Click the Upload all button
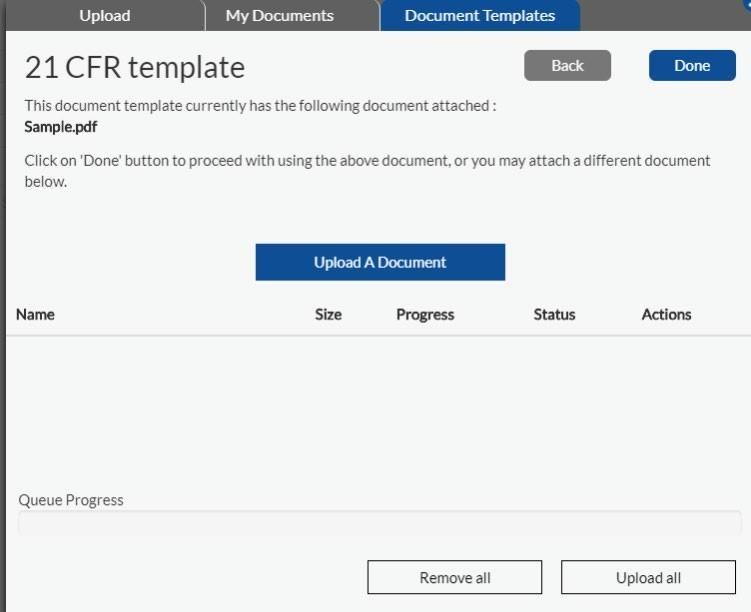751x612 pixels. point(648,578)
